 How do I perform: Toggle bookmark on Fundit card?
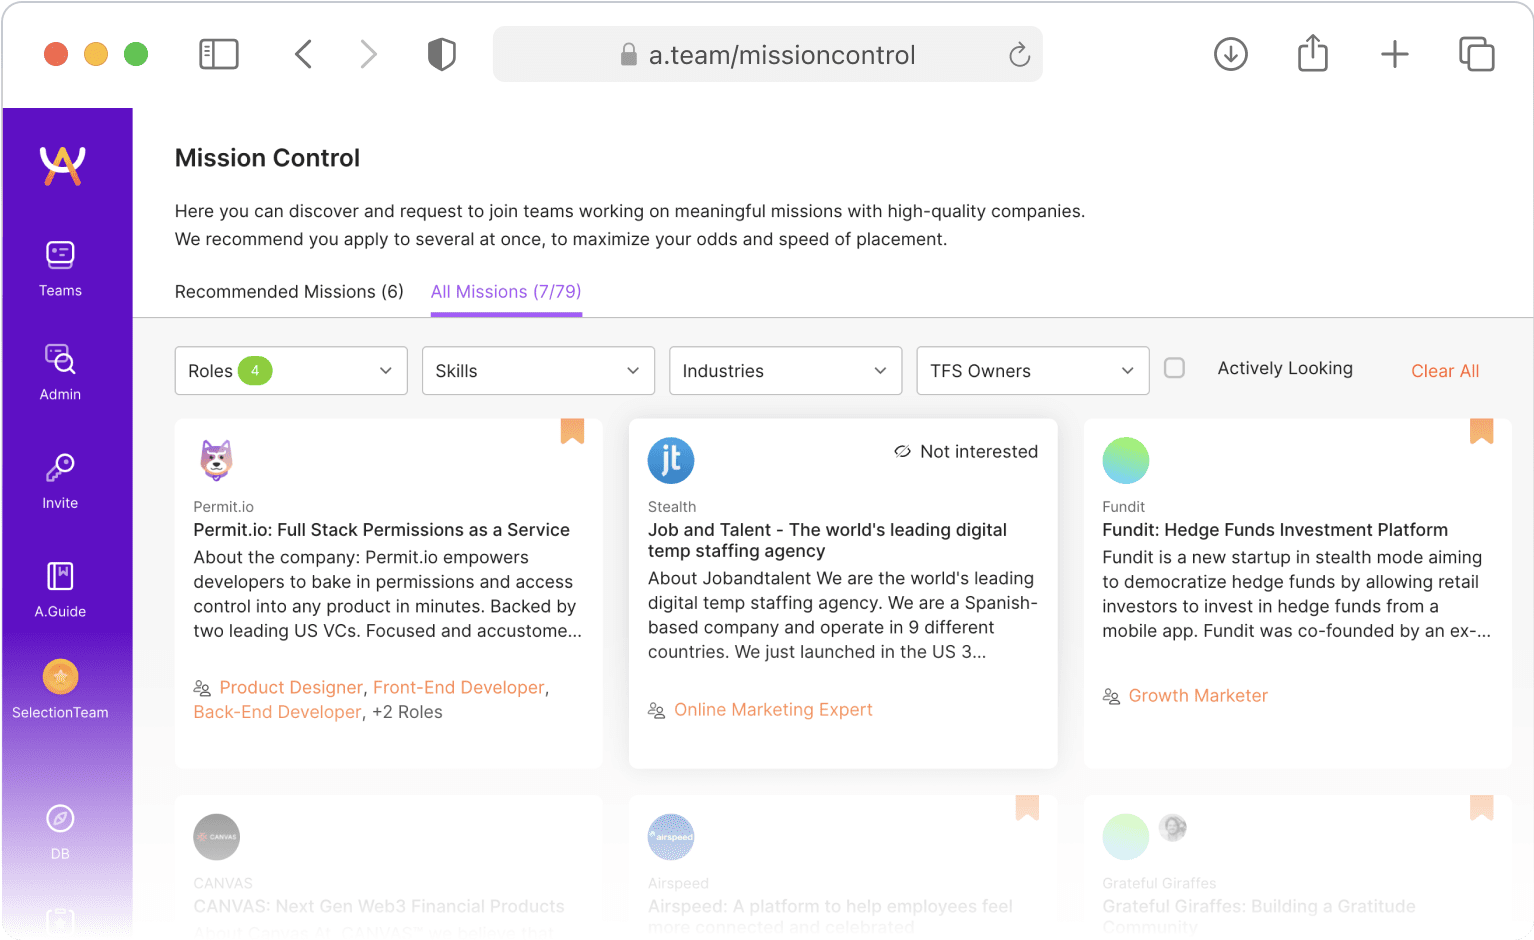coord(1481,430)
